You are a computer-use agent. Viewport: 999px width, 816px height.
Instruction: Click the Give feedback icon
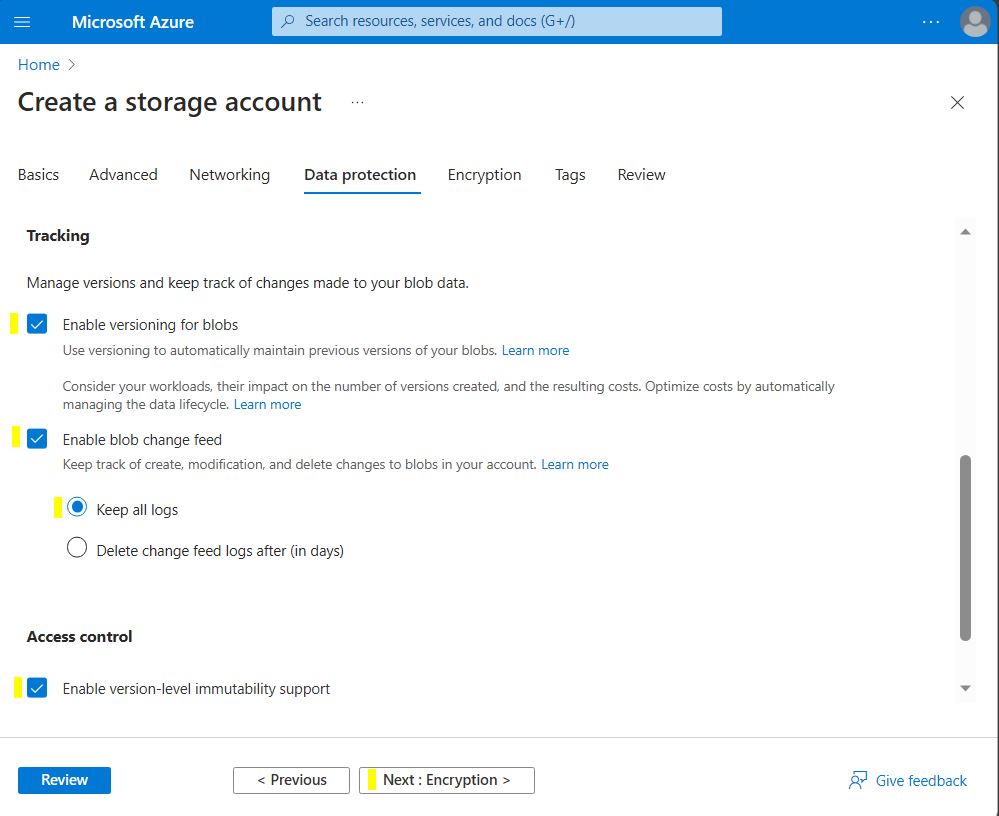(857, 780)
